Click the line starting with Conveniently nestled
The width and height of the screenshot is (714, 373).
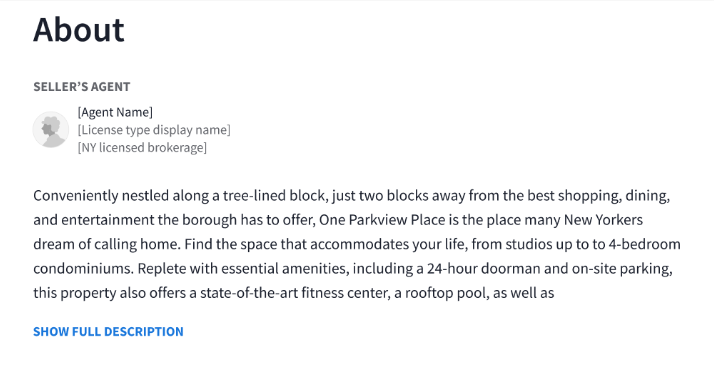click(352, 196)
